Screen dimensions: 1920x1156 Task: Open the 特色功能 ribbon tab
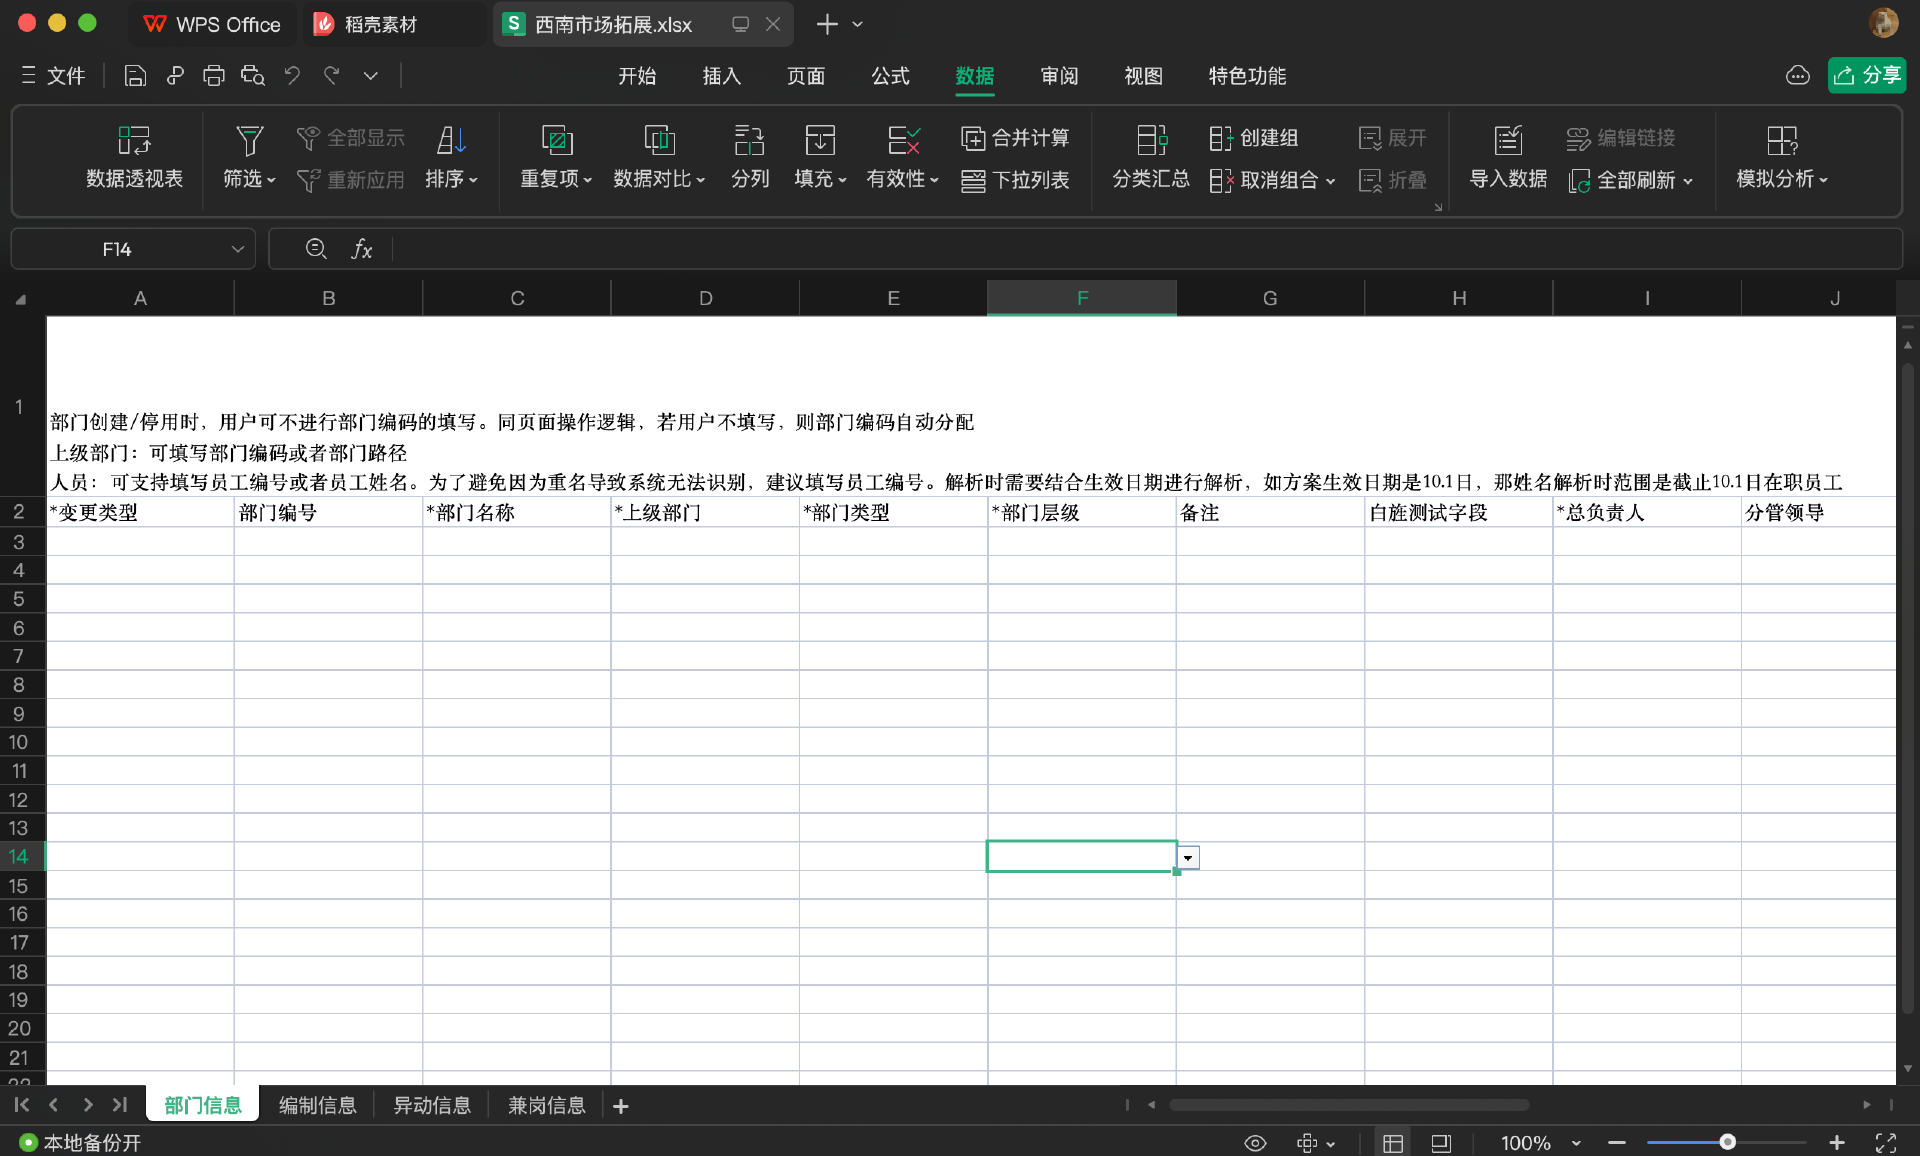coord(1247,76)
